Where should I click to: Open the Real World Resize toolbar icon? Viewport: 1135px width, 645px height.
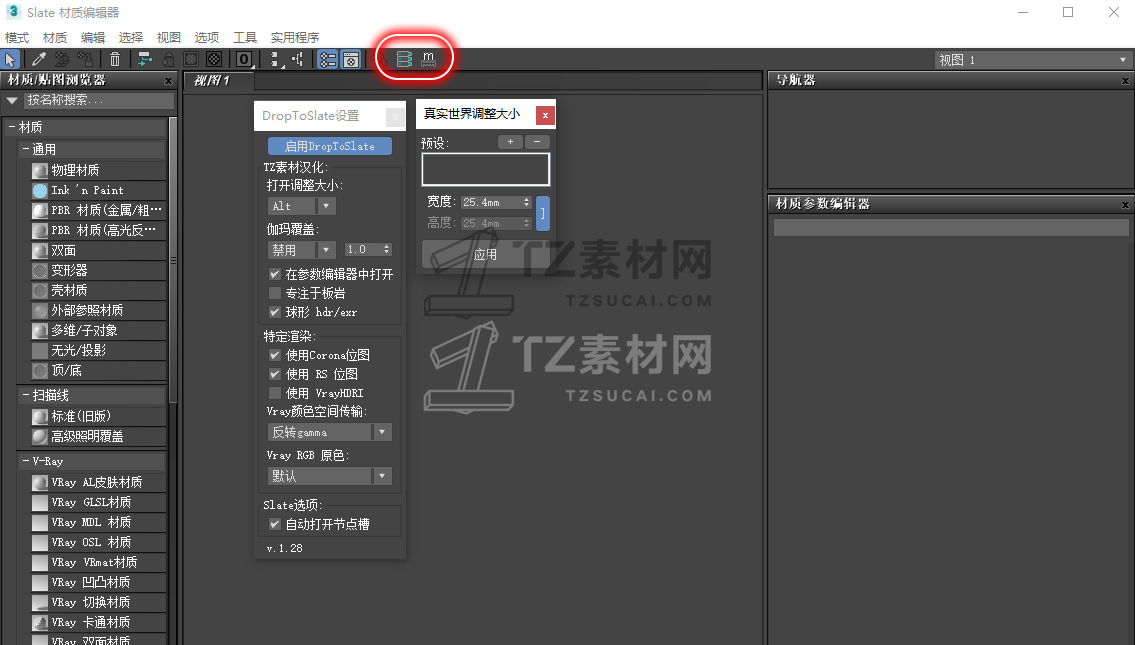pyautogui.click(x=429, y=59)
